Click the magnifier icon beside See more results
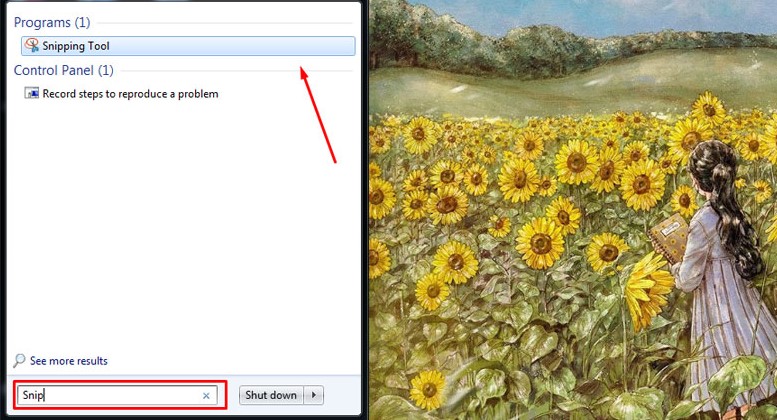This screenshot has height=420, width=777. pyautogui.click(x=19, y=361)
